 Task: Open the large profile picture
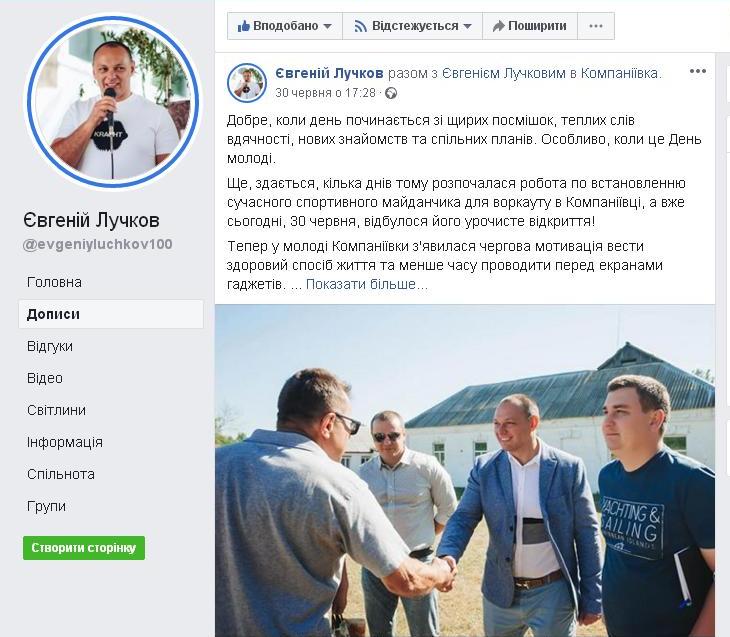112,102
